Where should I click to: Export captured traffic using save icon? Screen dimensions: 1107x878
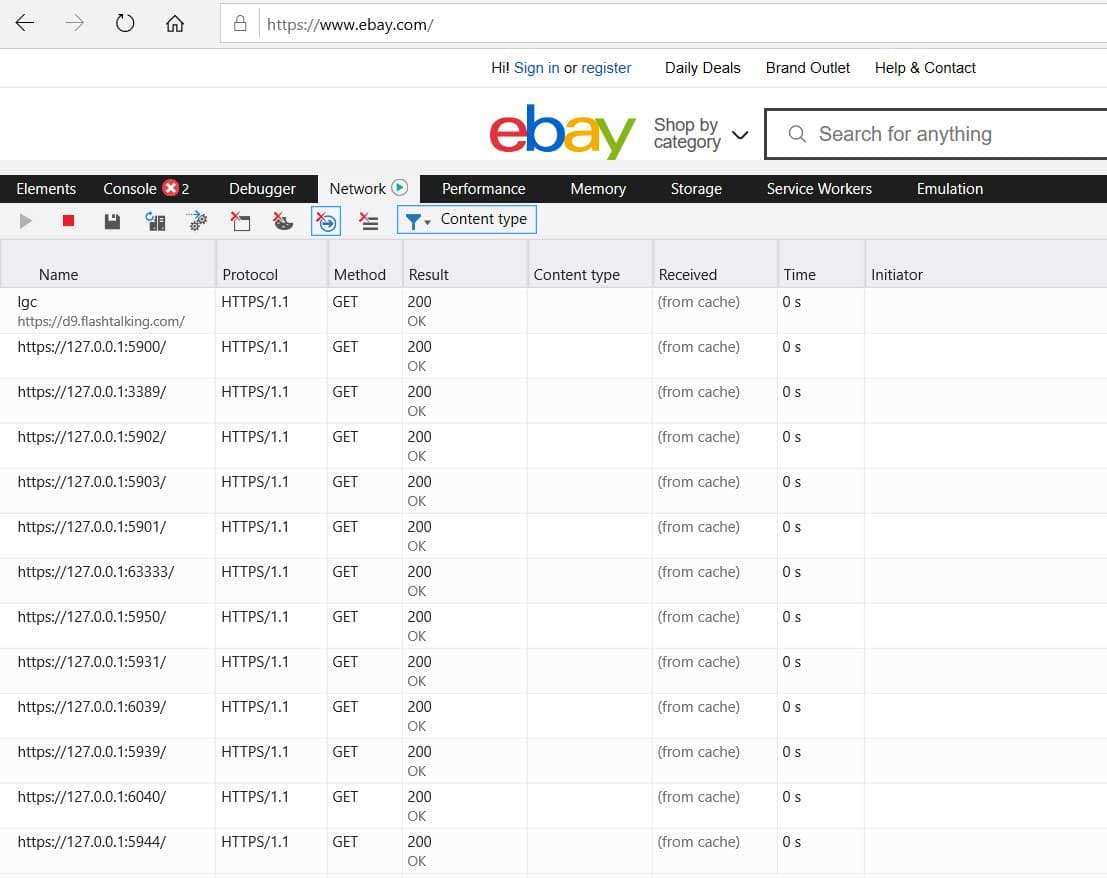112,220
